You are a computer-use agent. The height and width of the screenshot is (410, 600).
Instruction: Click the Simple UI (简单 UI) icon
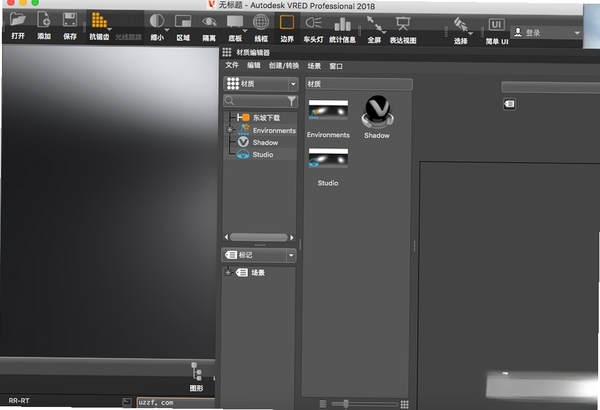[x=496, y=25]
